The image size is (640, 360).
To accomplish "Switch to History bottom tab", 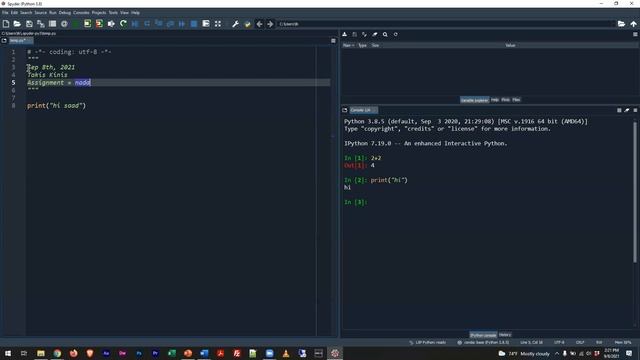I will click(505, 335).
